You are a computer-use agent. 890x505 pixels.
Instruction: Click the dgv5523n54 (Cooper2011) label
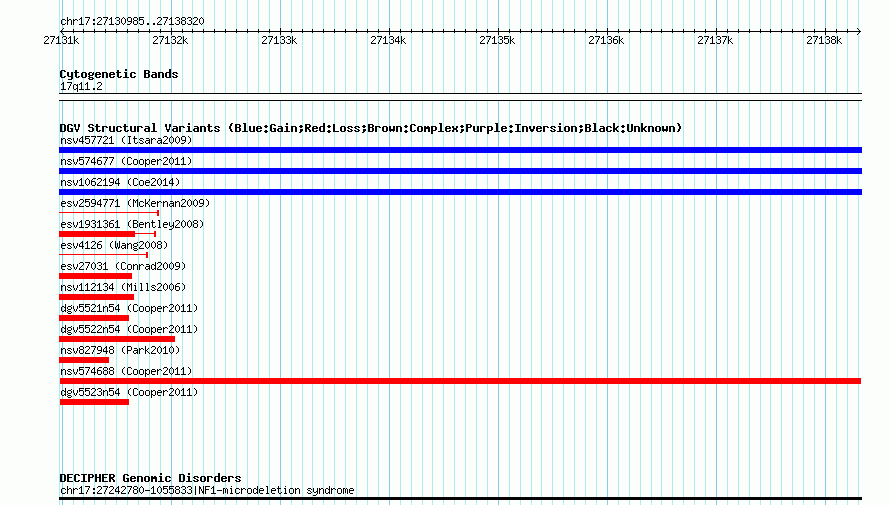[129, 392]
